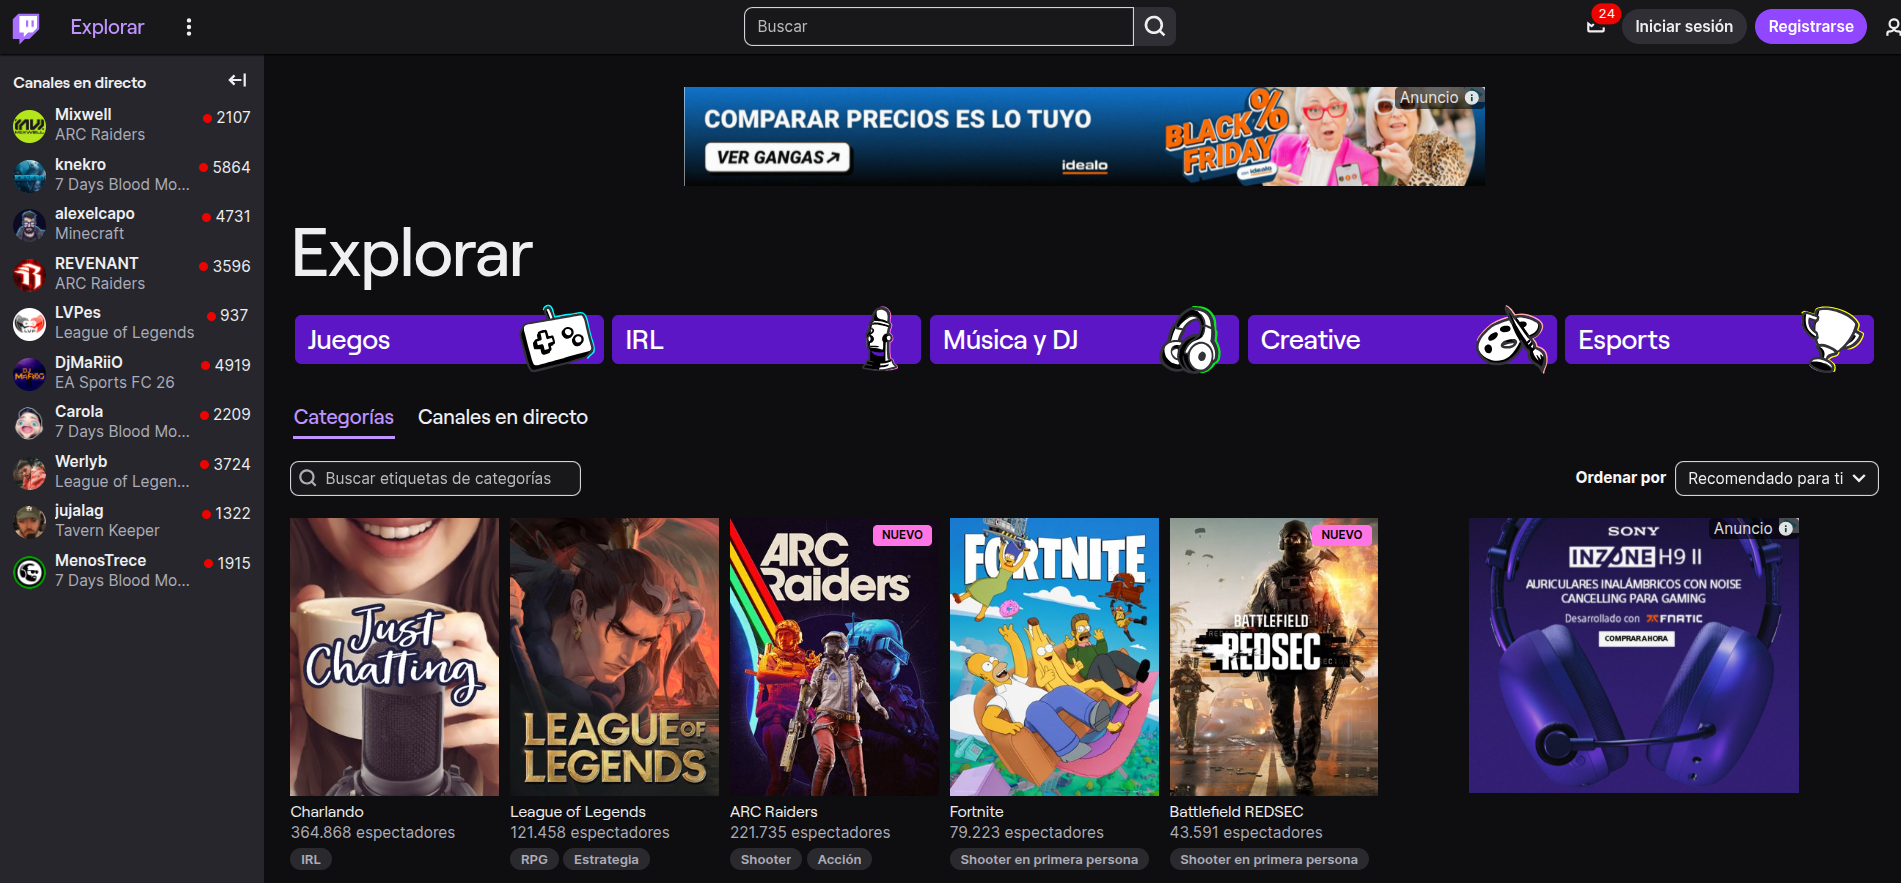Open the three-dot more options menu
1901x883 pixels.
(x=189, y=27)
